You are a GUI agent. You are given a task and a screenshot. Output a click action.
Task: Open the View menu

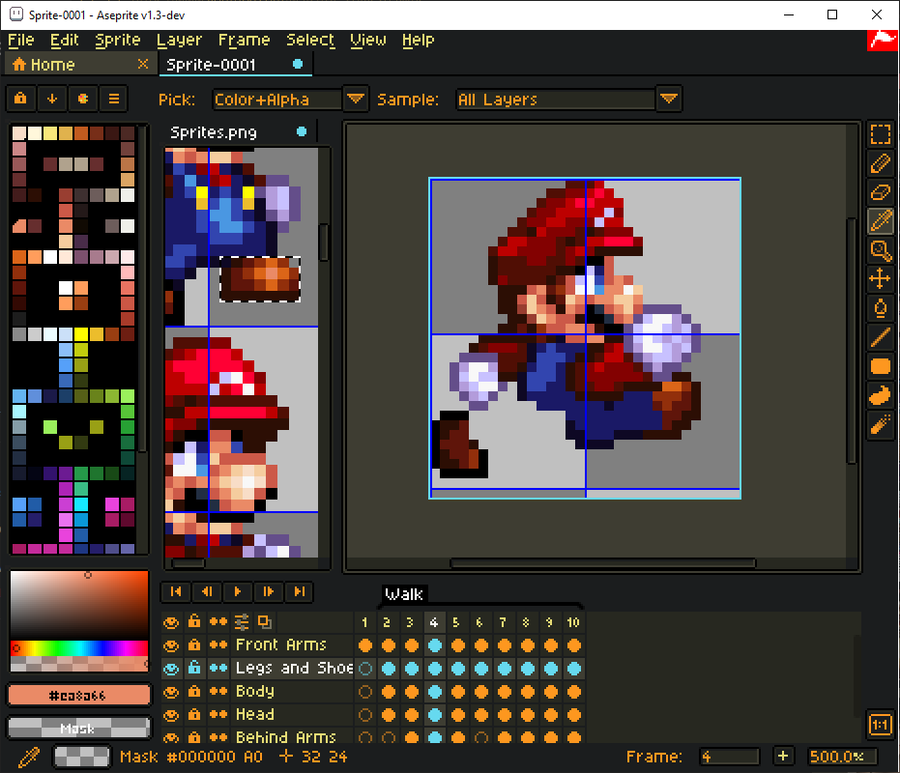pyautogui.click(x=368, y=40)
